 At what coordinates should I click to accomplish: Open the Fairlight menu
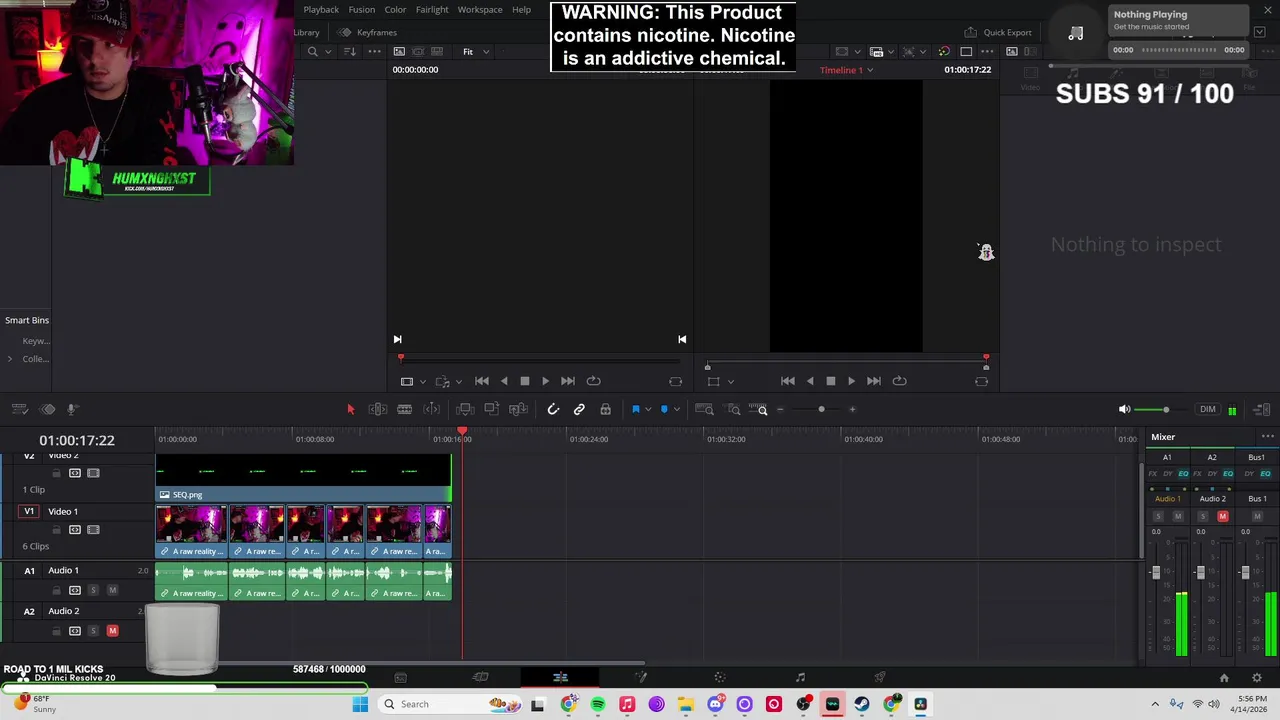tap(432, 10)
